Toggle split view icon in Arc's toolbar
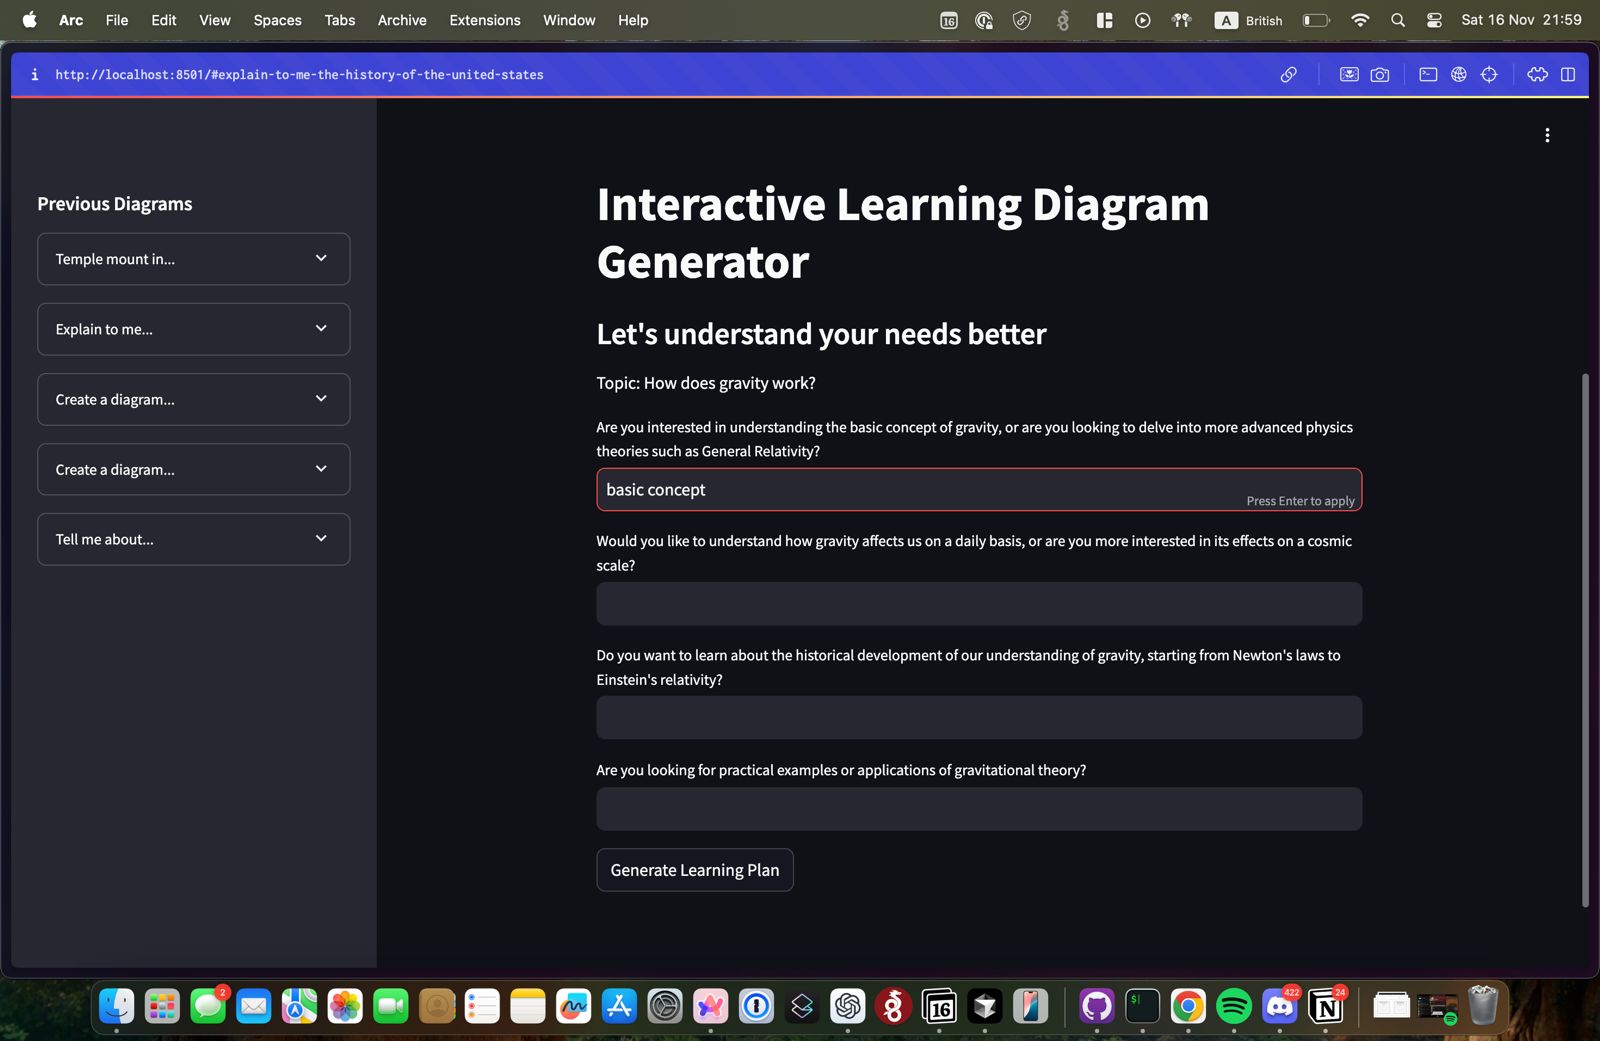1600x1041 pixels. 1568,75
